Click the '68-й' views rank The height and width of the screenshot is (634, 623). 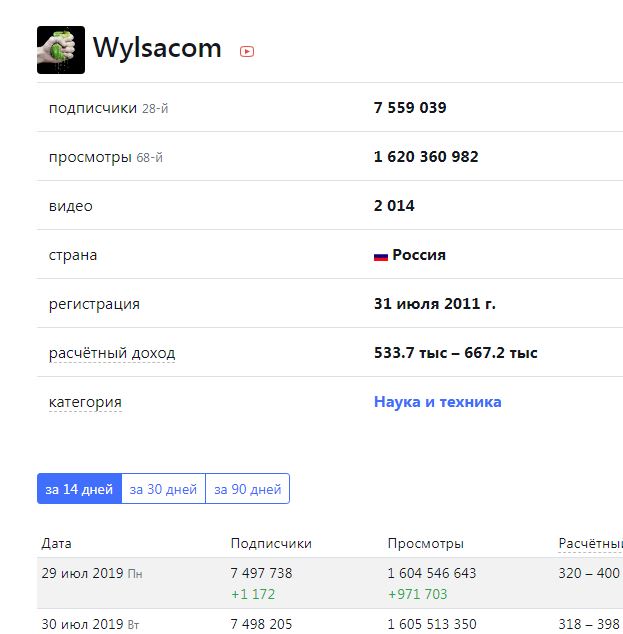coord(150,158)
